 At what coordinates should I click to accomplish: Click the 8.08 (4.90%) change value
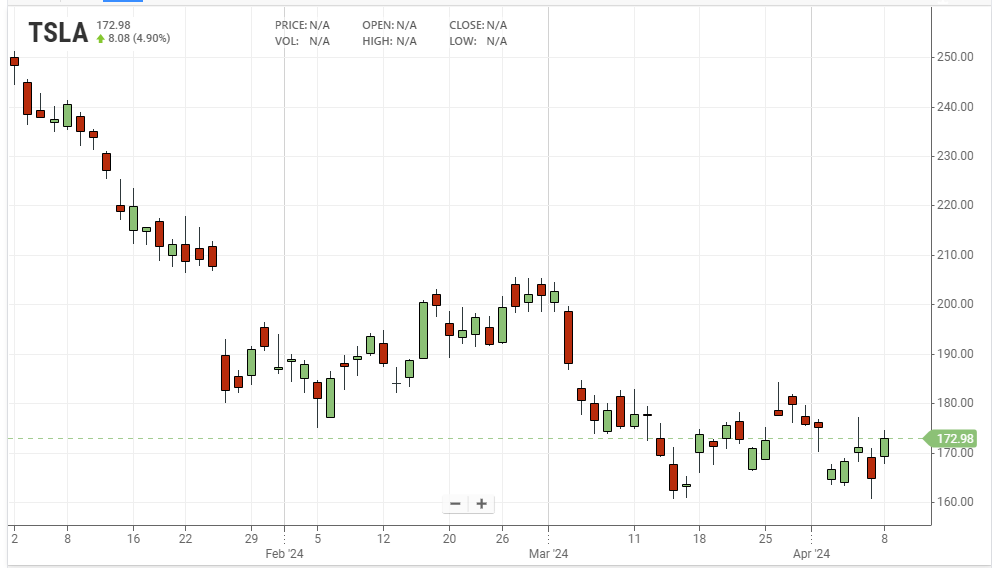click(139, 39)
